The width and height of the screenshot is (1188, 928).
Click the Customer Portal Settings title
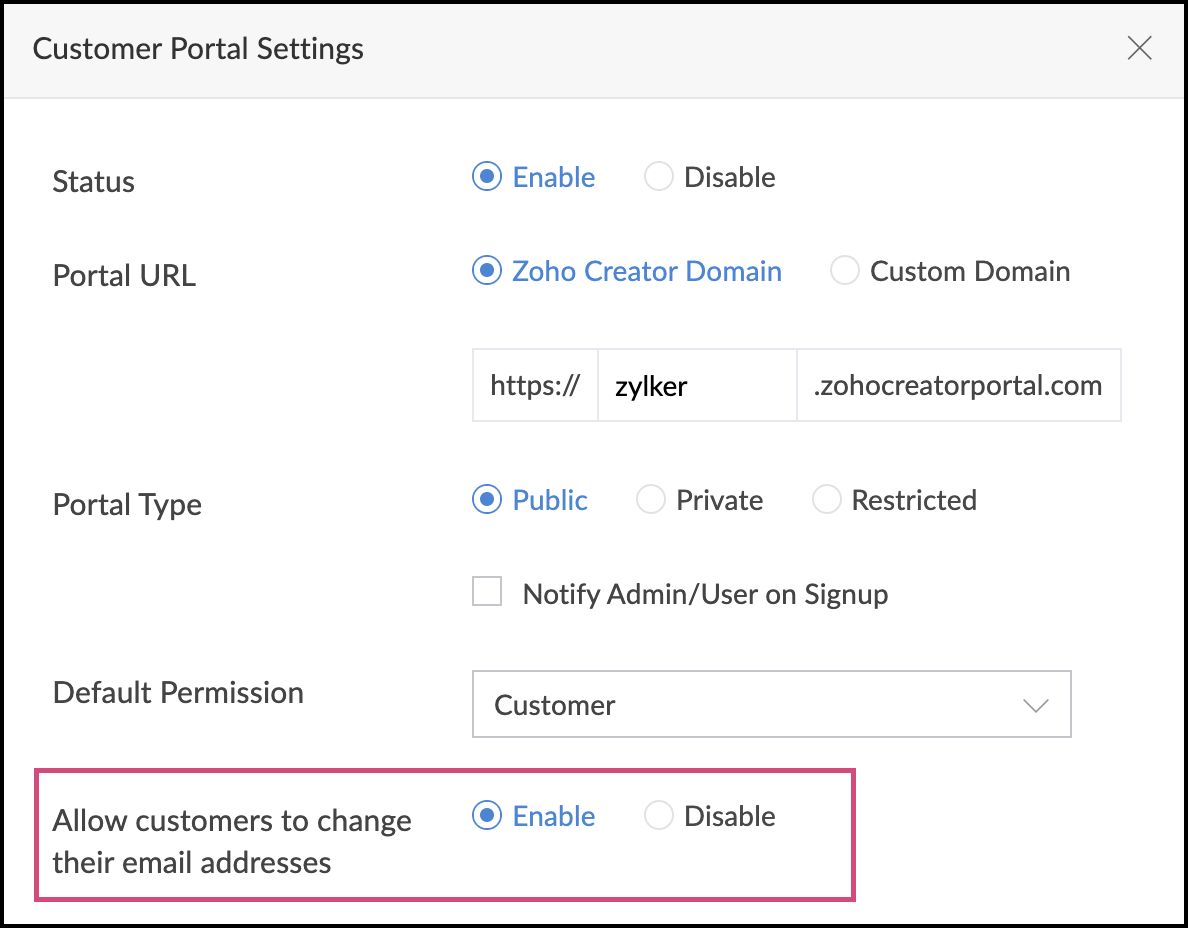pos(198,48)
